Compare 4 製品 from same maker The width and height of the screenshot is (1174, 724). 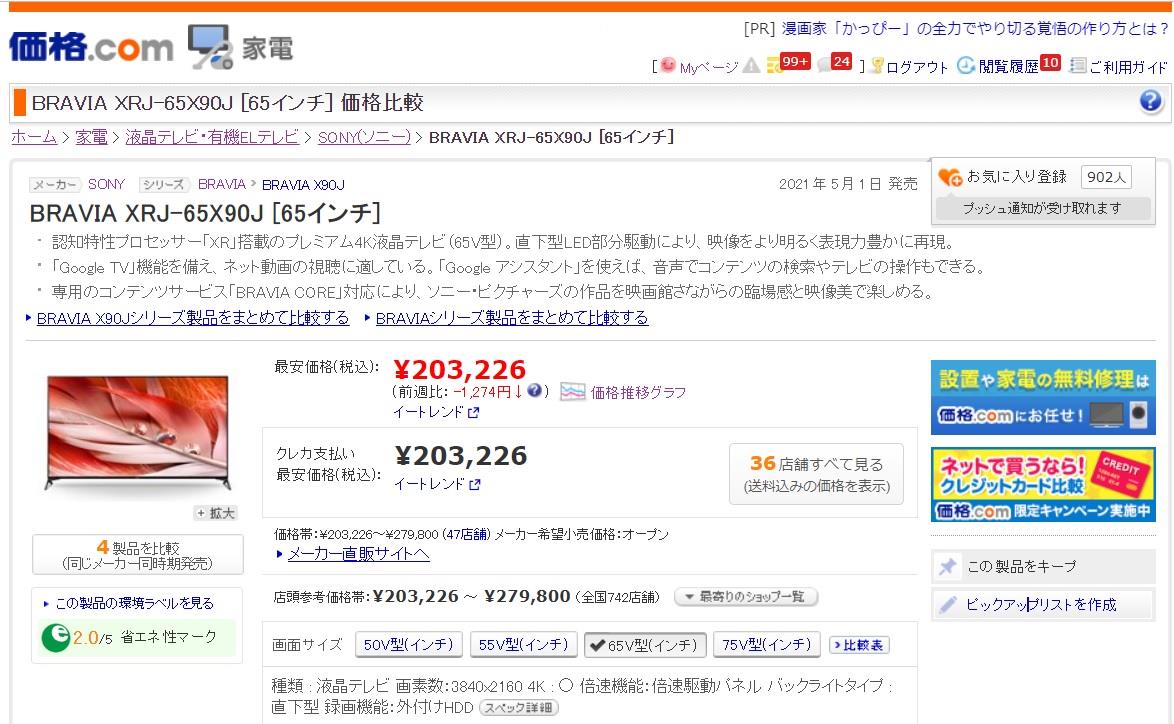(138, 555)
